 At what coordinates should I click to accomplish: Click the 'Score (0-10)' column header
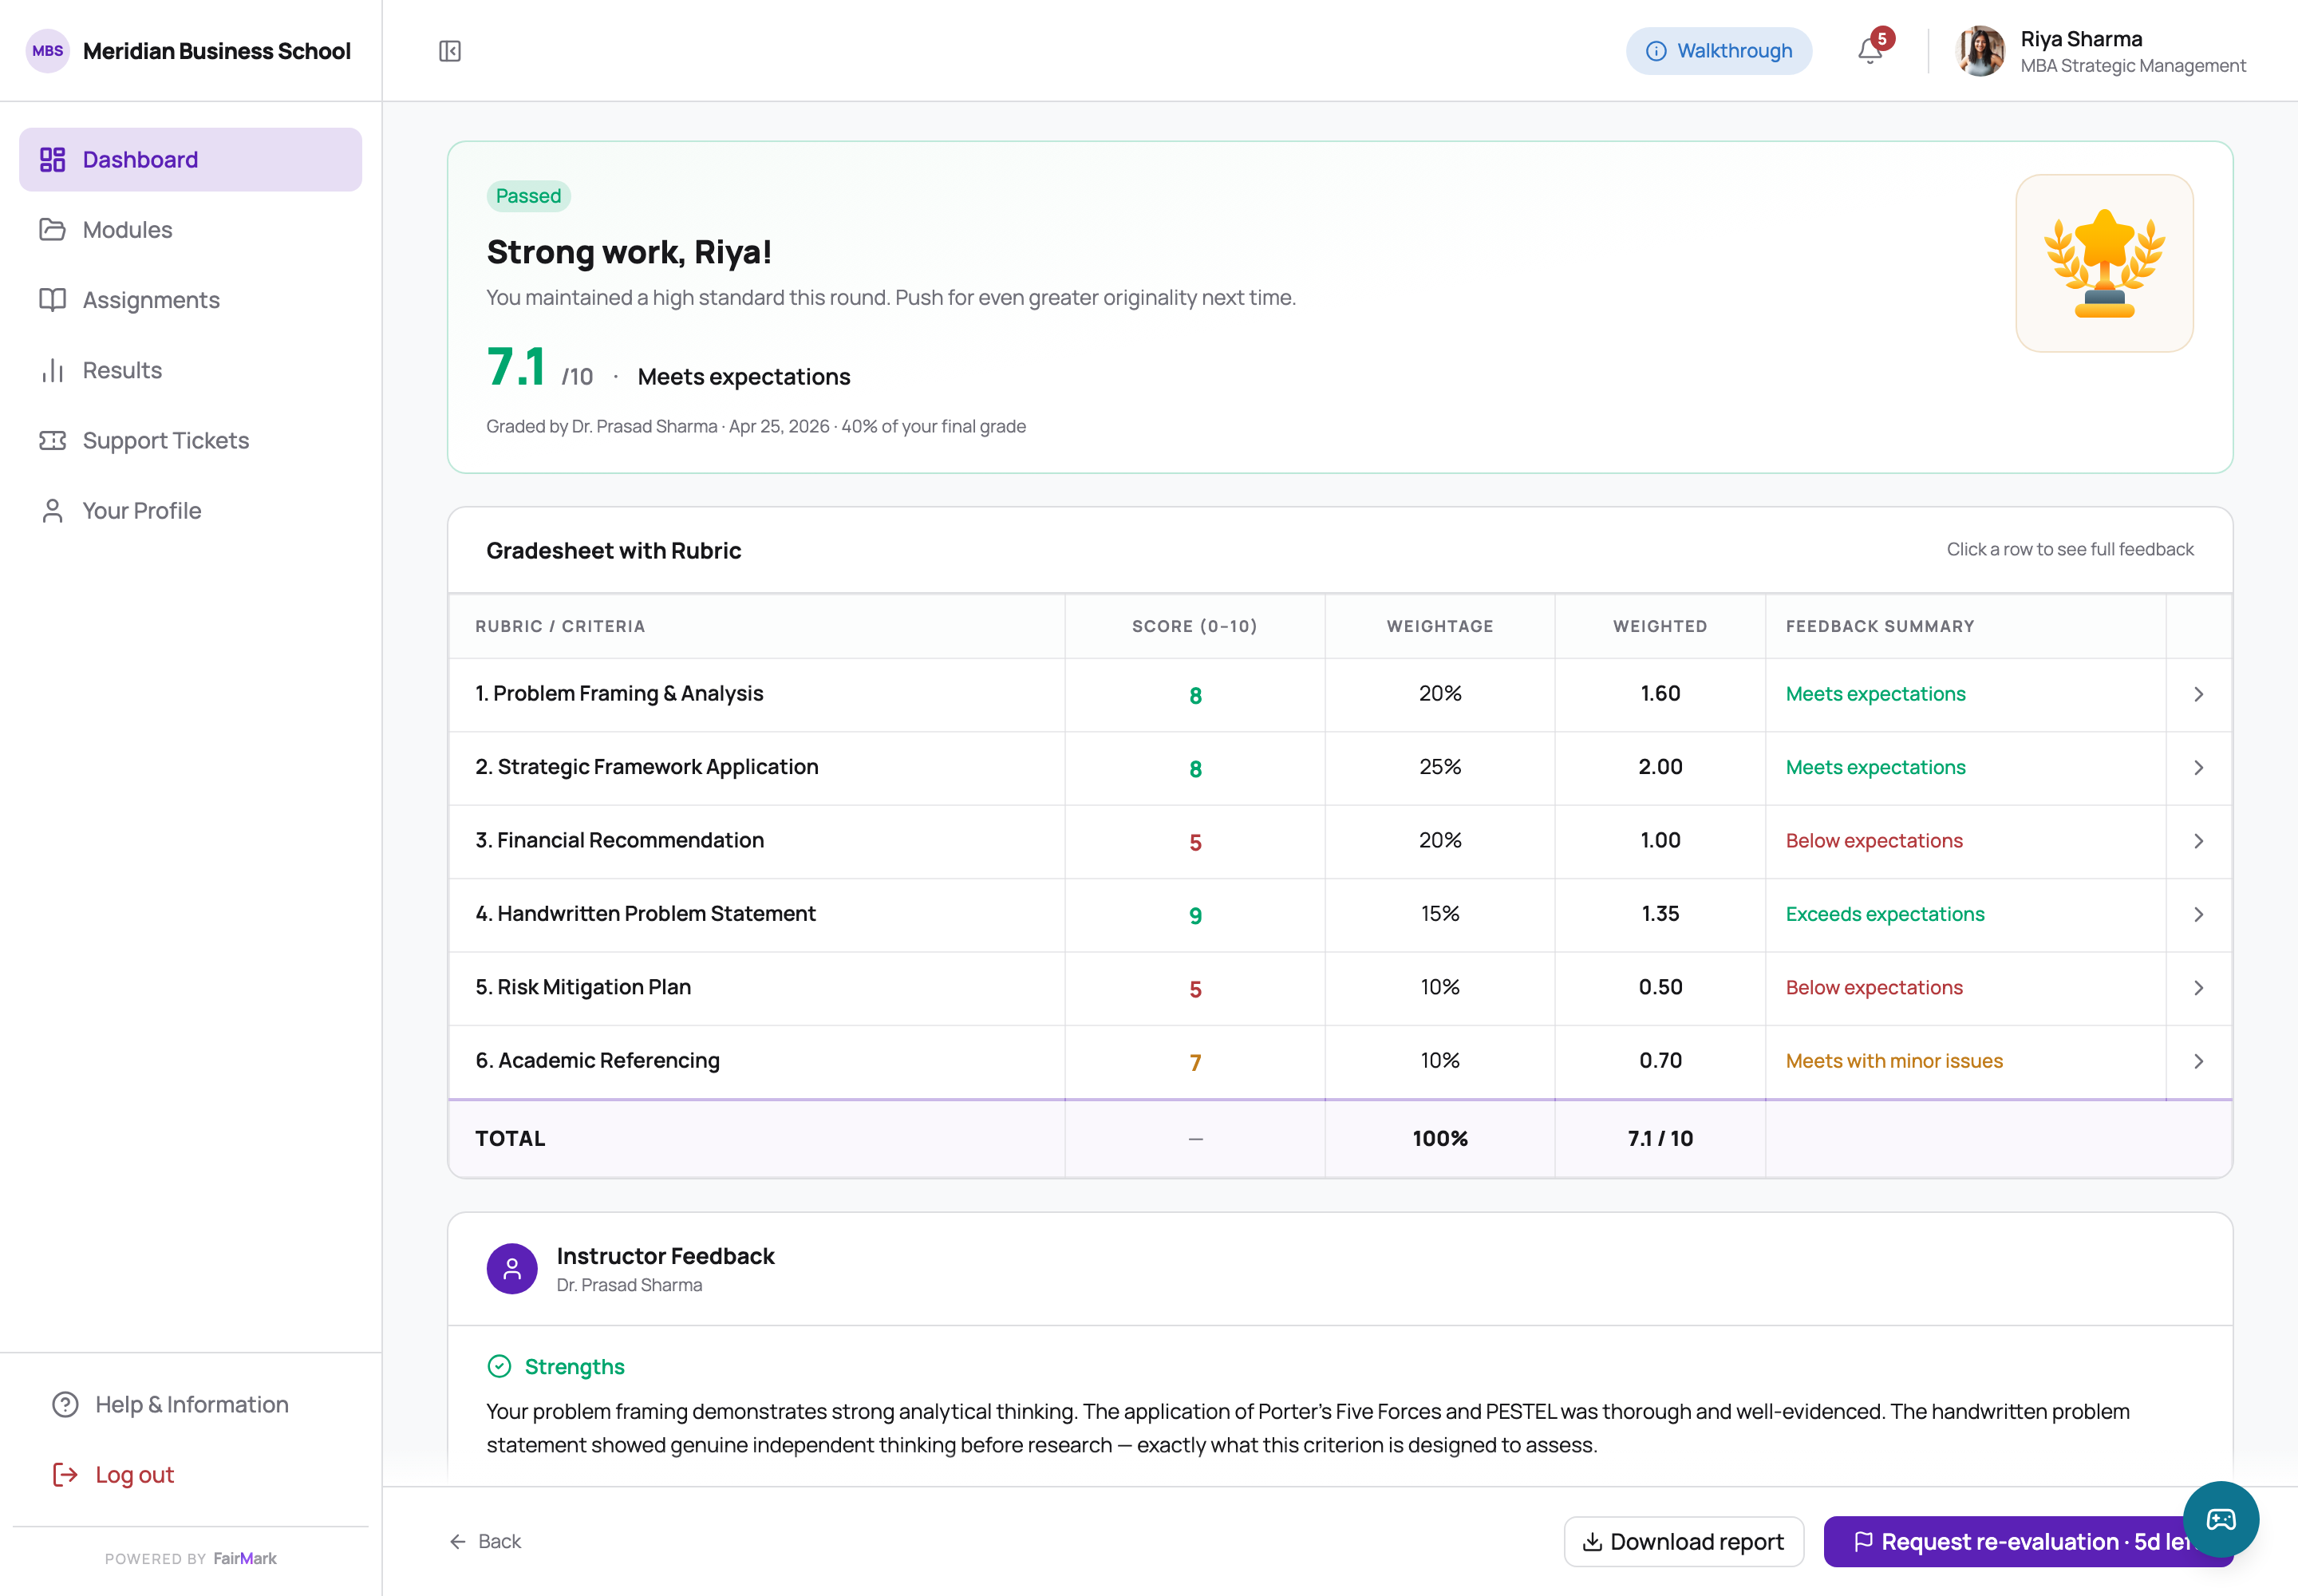pyautogui.click(x=1194, y=627)
